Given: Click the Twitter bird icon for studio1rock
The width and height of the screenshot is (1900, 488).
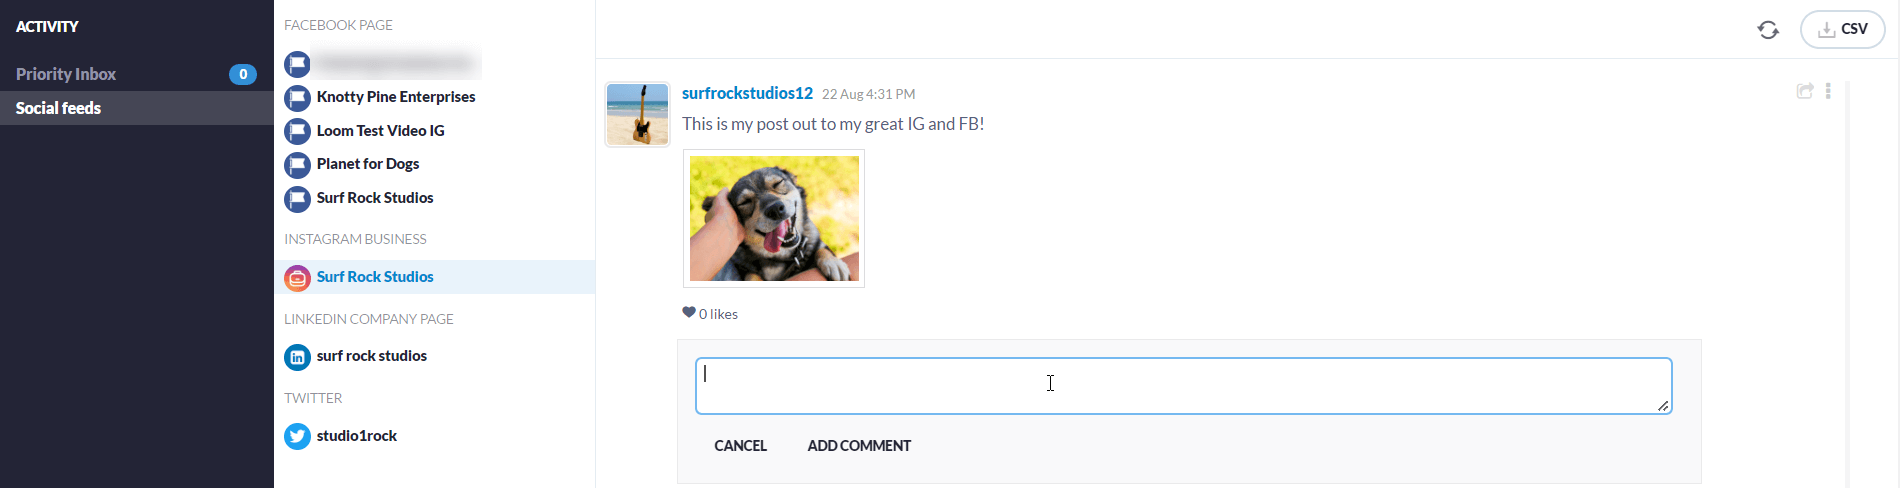Looking at the screenshot, I should click(297, 437).
